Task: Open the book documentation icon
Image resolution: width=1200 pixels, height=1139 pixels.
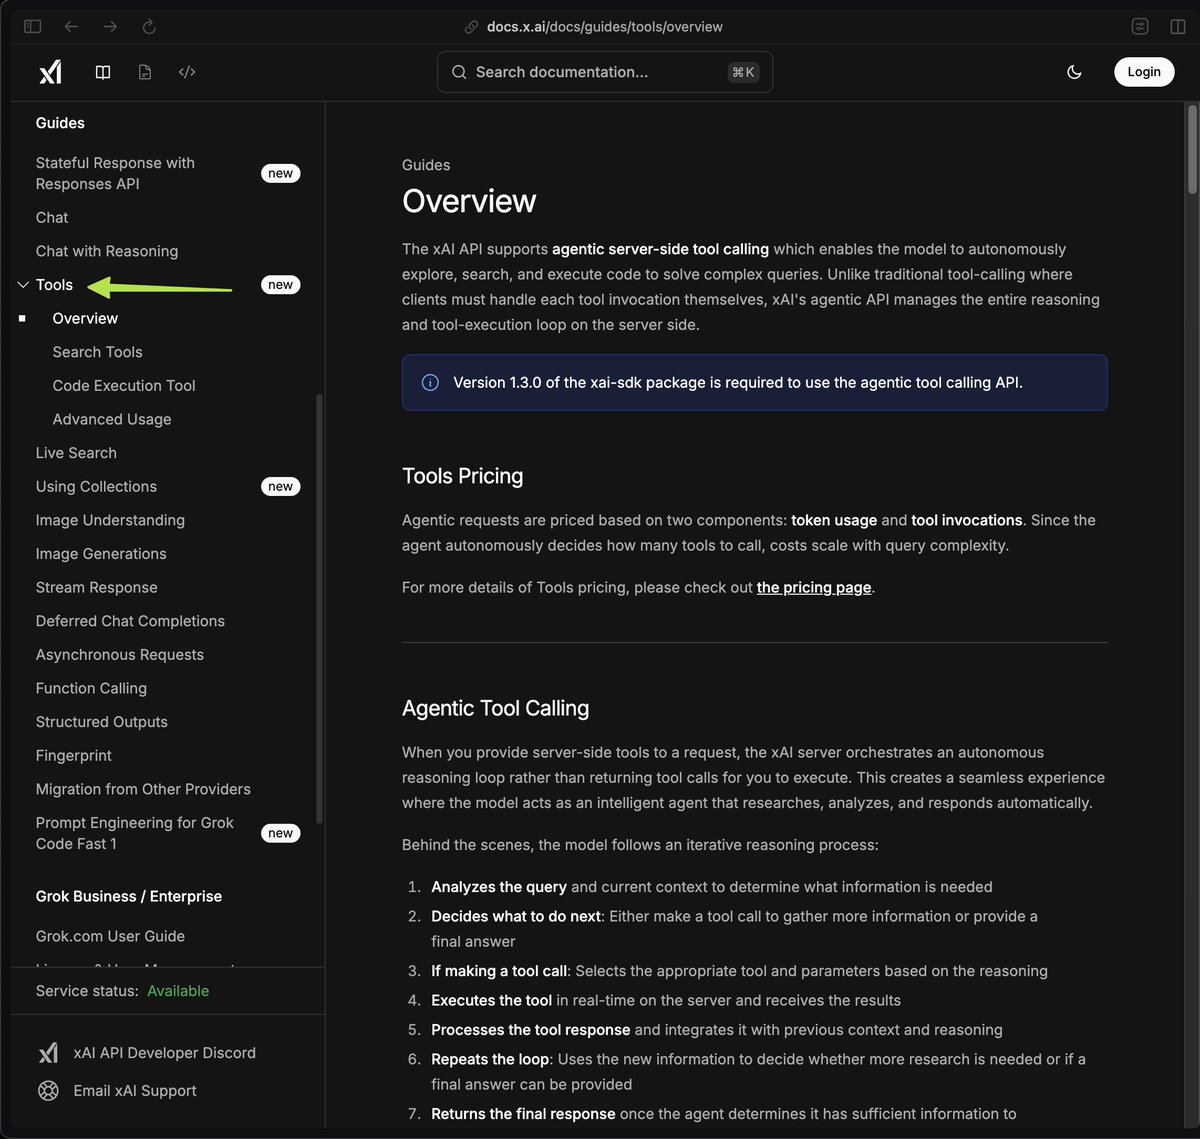Action: (102, 72)
